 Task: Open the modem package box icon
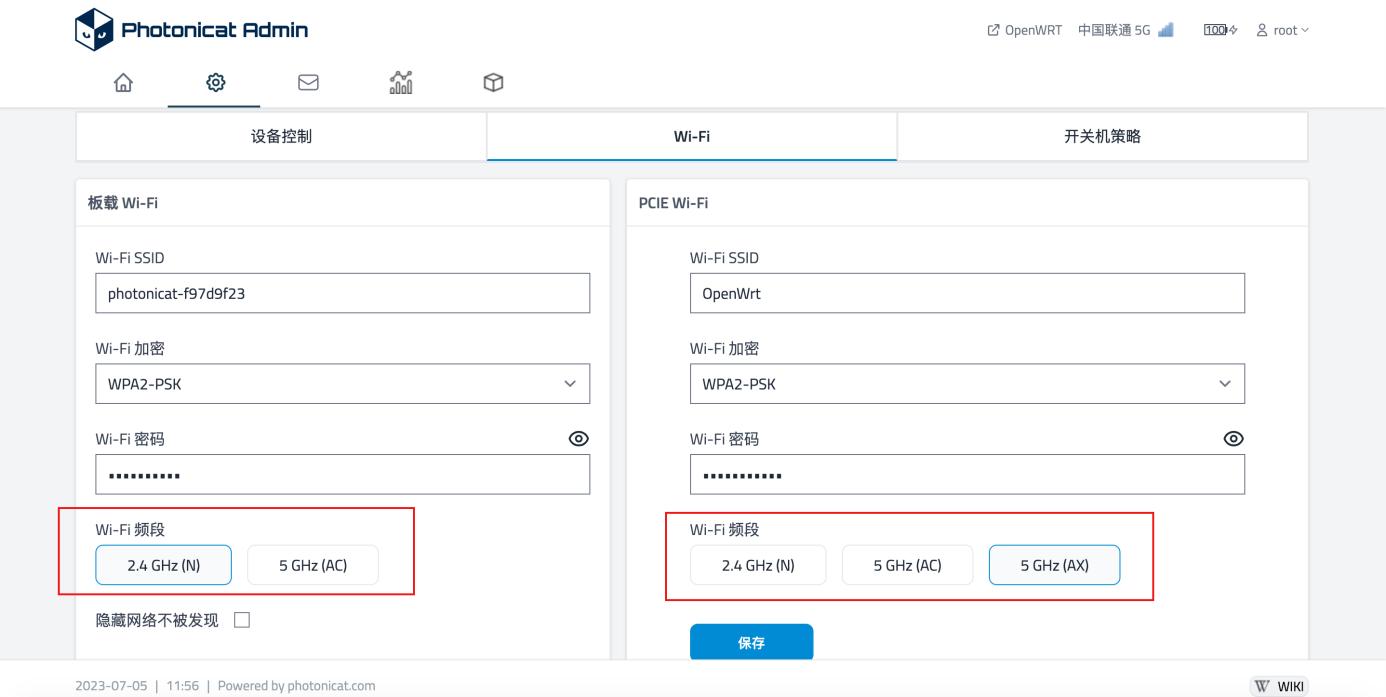[493, 84]
